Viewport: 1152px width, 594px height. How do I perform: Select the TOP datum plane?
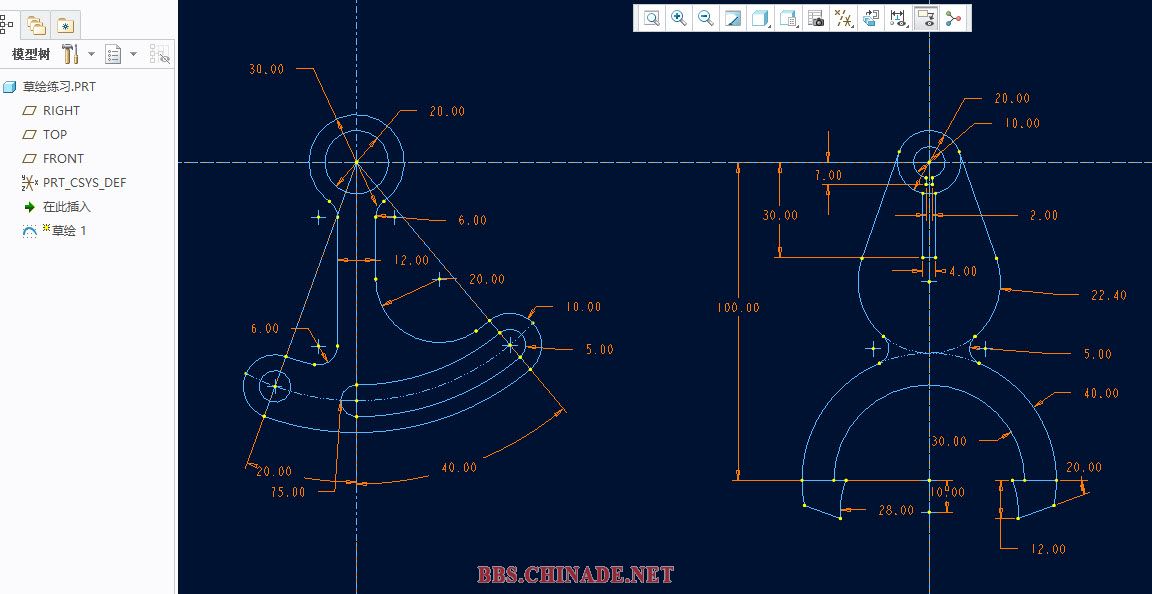coord(54,135)
